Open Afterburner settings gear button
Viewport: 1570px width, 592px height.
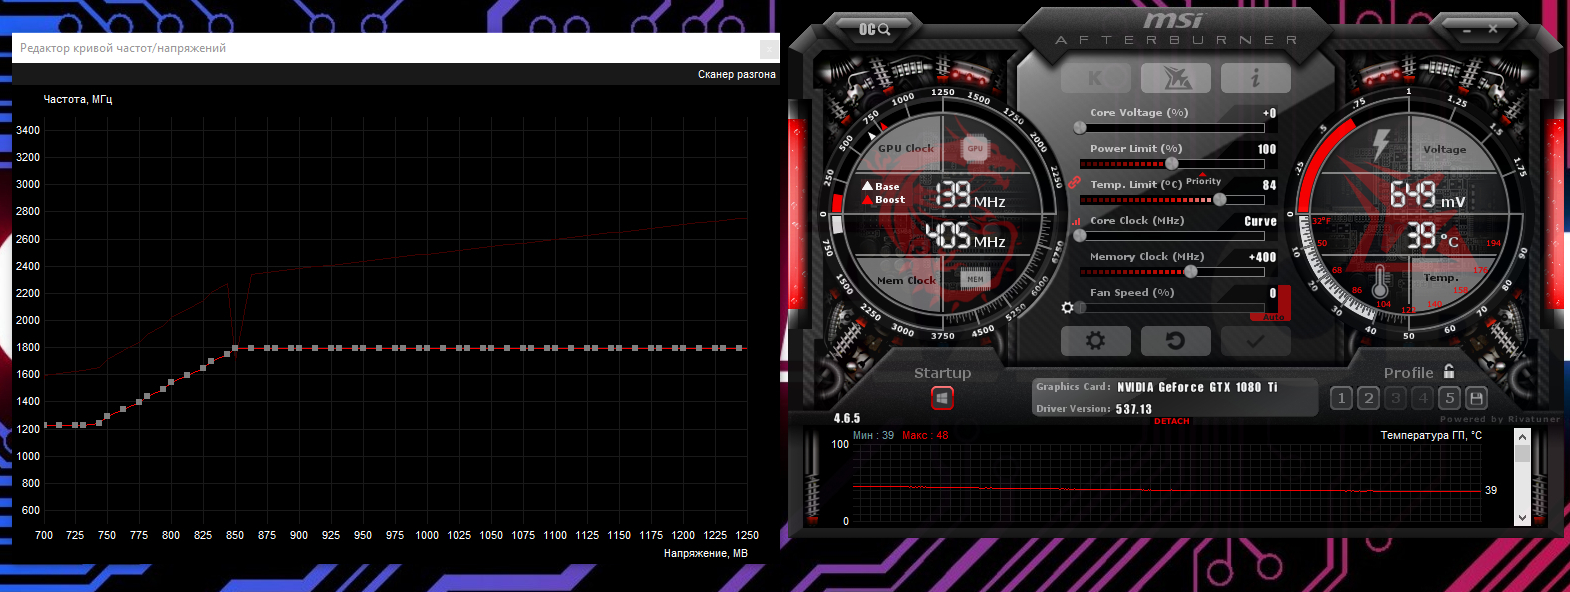tap(1096, 341)
